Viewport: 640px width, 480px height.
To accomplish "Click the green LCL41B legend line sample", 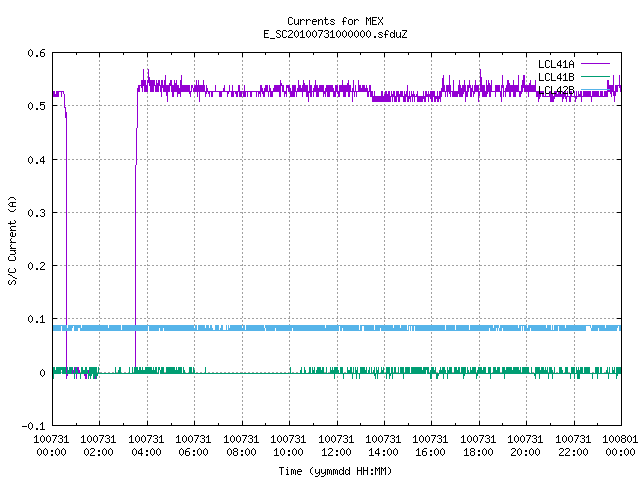I will click(x=595, y=77).
